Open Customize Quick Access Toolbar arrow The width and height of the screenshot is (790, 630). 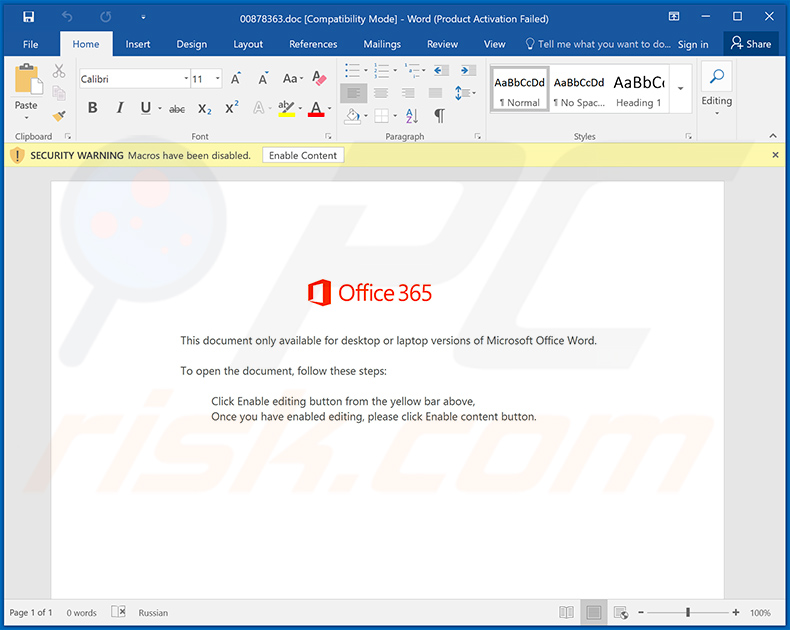[143, 17]
